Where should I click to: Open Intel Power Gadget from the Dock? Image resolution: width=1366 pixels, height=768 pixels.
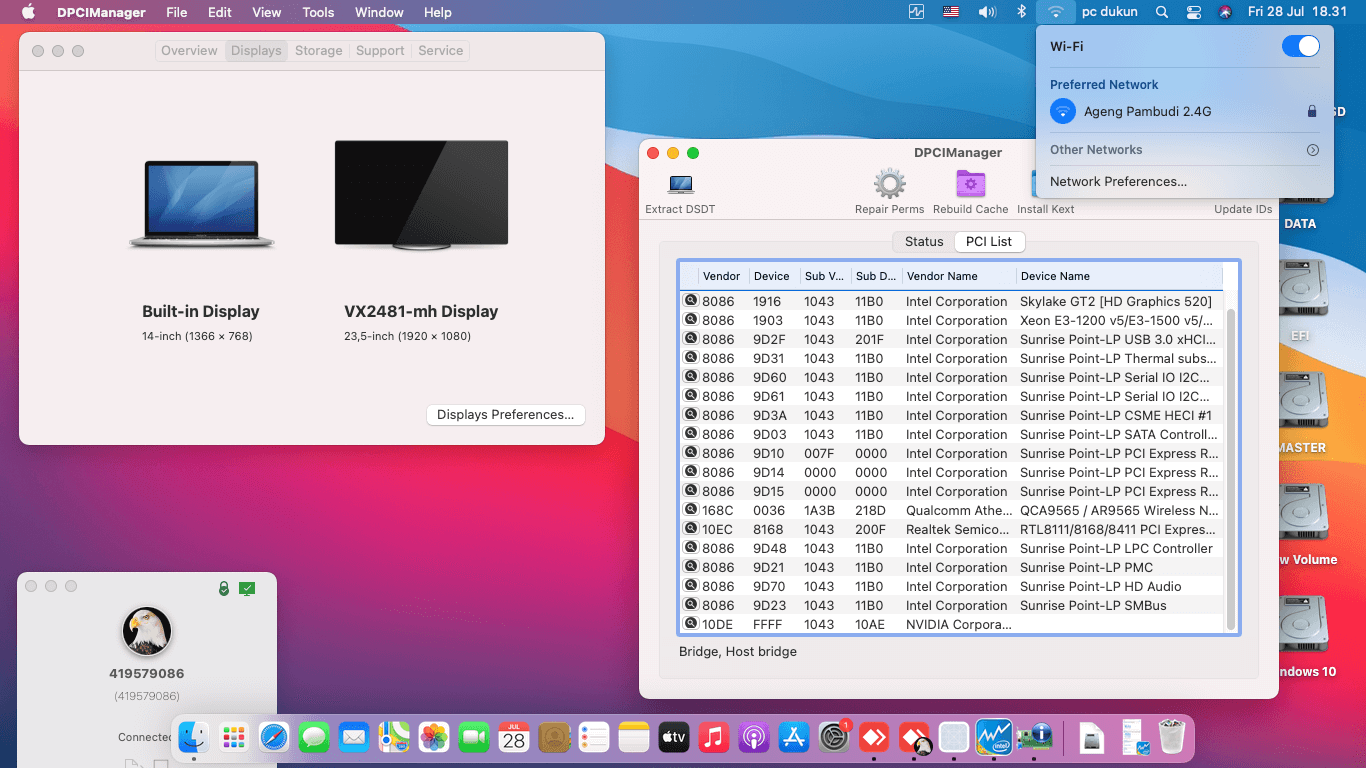994,738
